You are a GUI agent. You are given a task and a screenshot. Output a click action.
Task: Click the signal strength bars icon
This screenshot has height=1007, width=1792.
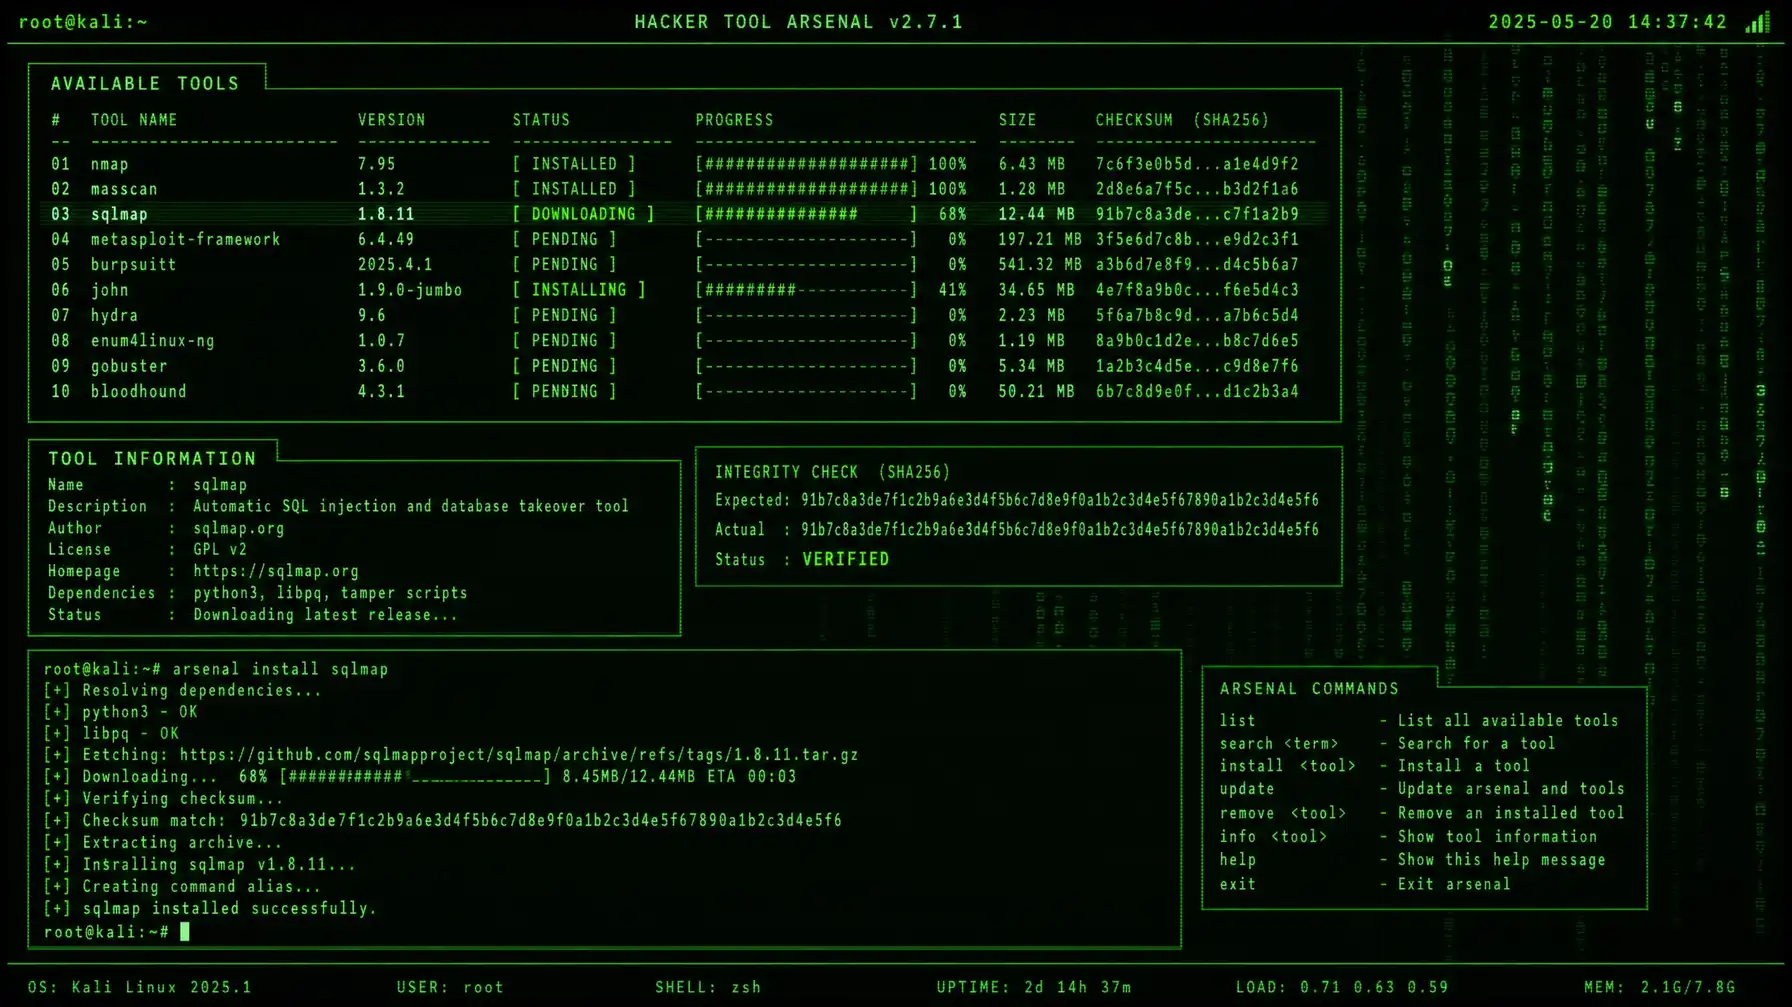pyautogui.click(x=1758, y=22)
